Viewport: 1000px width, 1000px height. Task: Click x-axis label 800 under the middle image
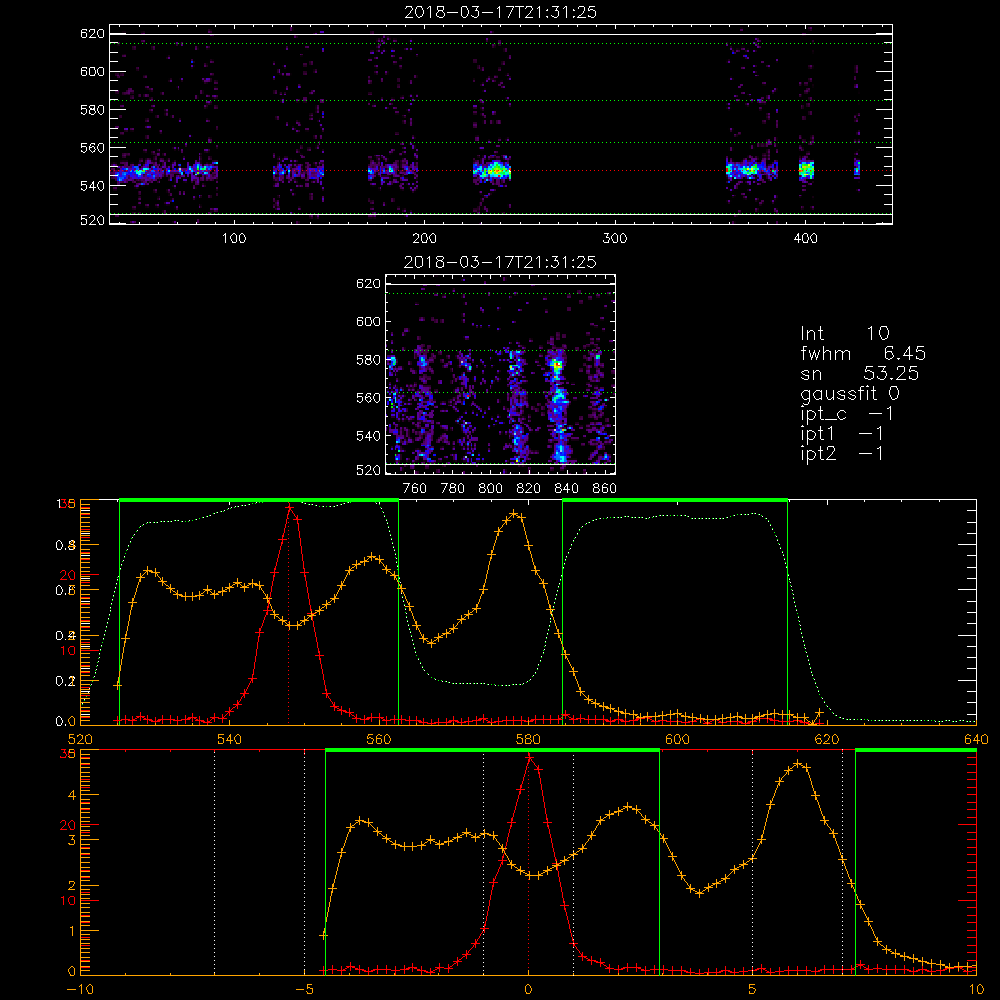[x=490, y=489]
